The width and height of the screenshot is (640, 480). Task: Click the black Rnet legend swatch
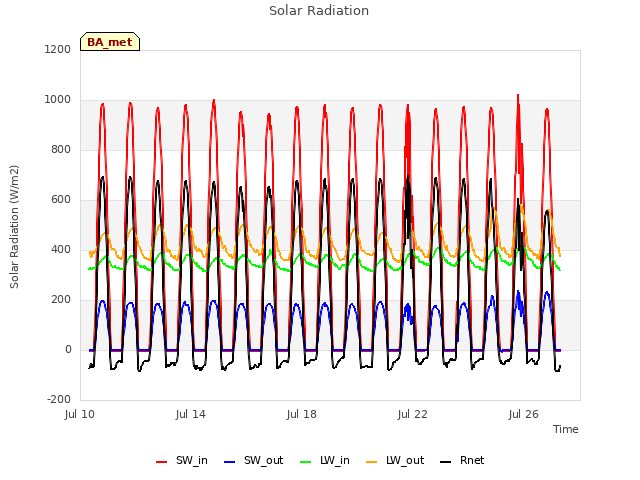[446, 462]
